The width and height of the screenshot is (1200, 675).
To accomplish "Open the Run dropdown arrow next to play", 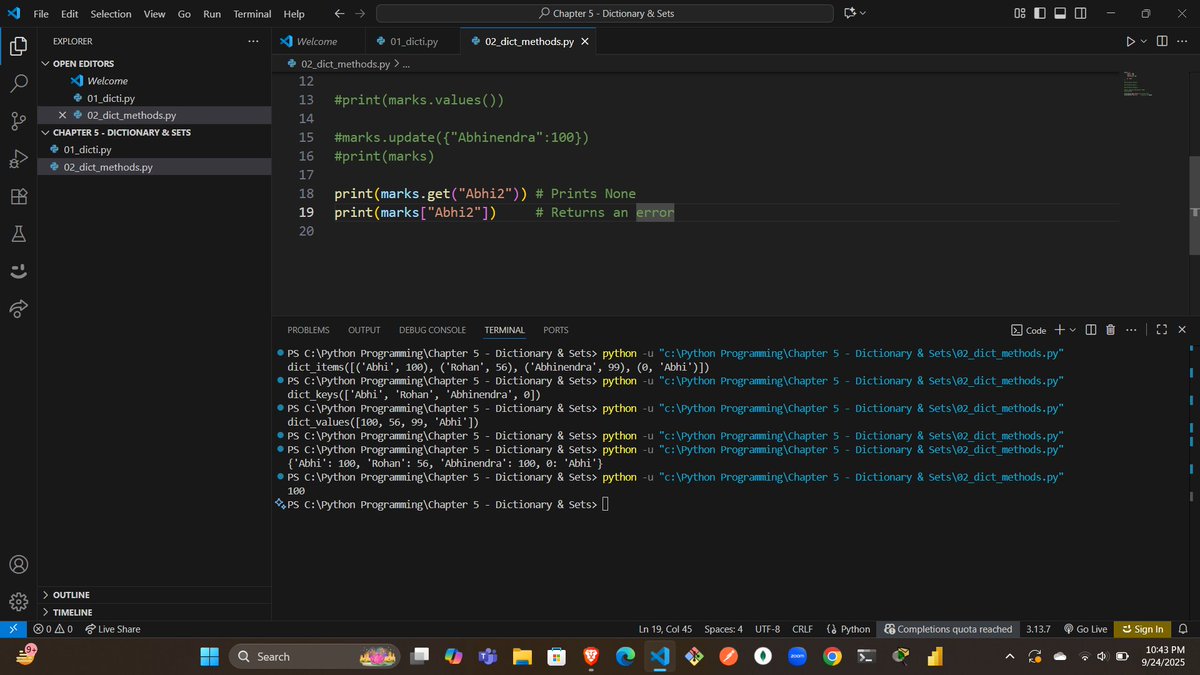I will point(1144,41).
